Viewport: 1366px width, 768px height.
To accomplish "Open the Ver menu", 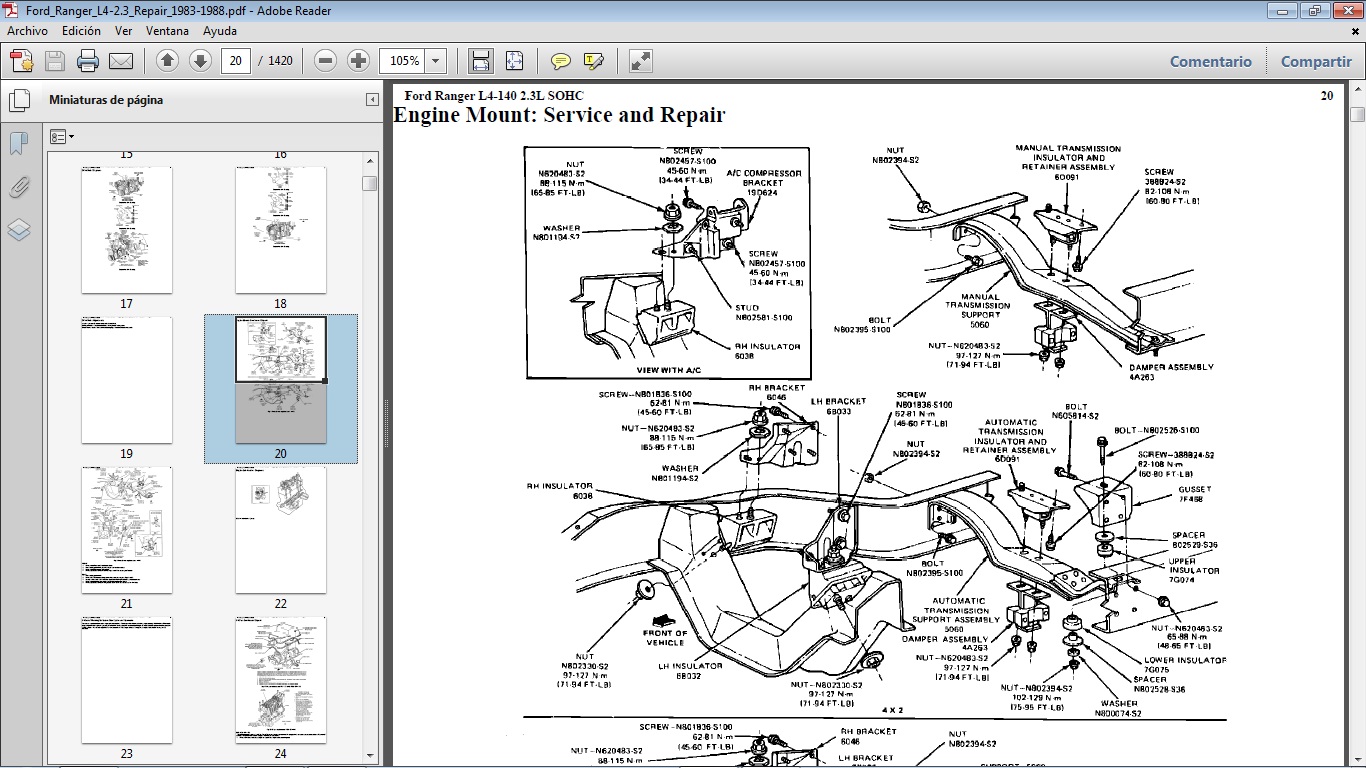I will [123, 31].
